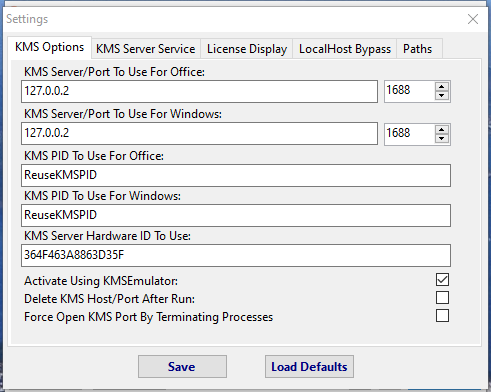Enable Delete KMS Host/Port After Run

442,298
